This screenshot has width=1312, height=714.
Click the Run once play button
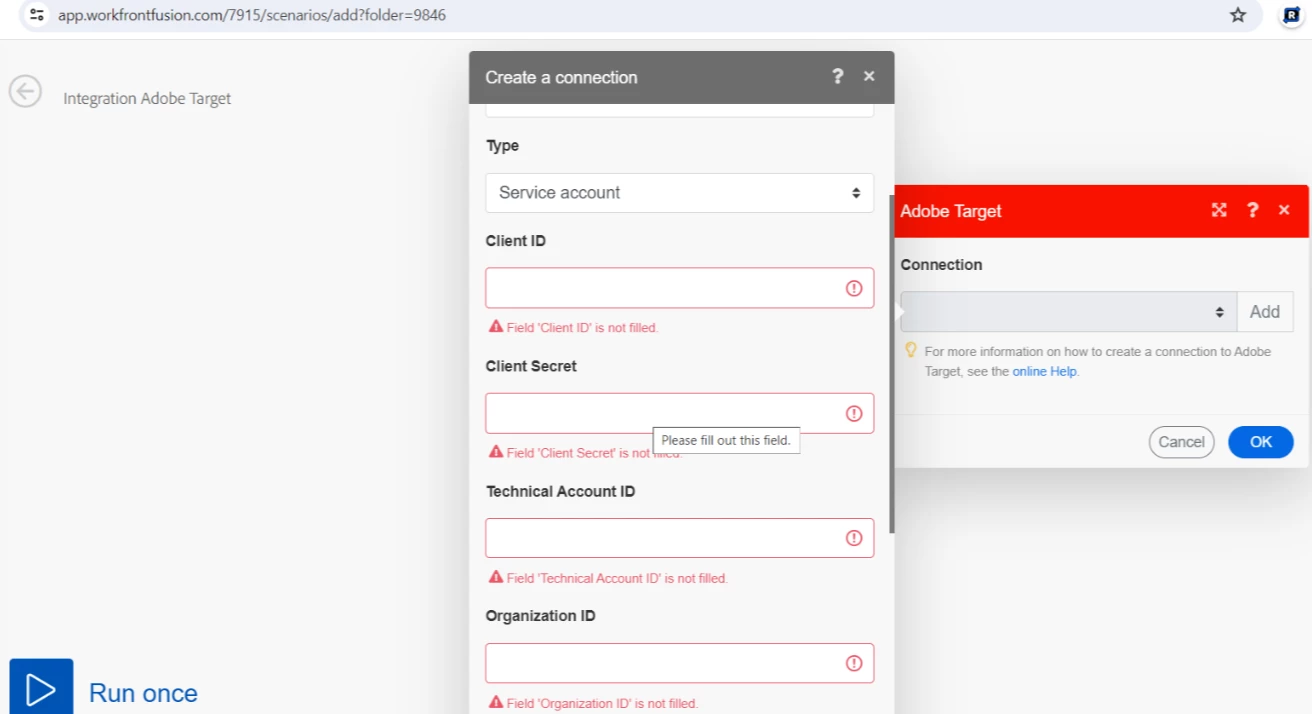pyautogui.click(x=41, y=687)
